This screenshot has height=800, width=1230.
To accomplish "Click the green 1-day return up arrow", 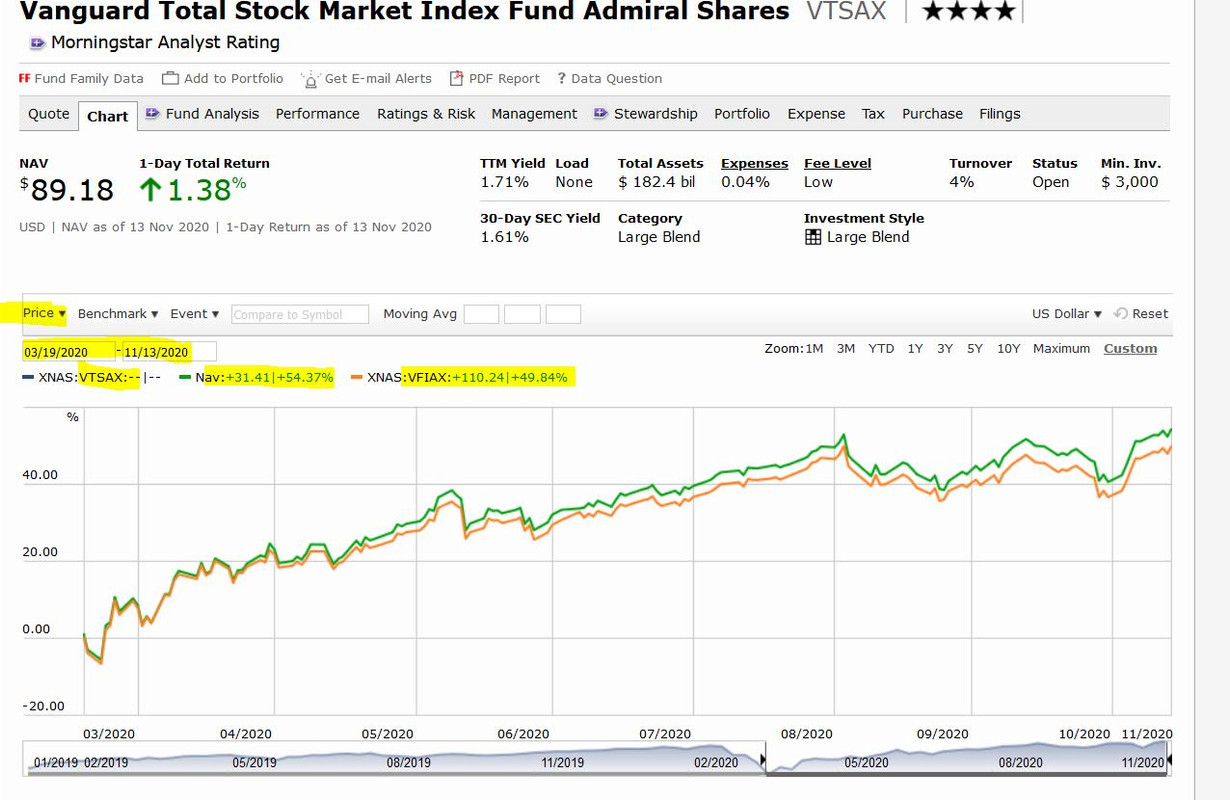I will (x=150, y=188).
